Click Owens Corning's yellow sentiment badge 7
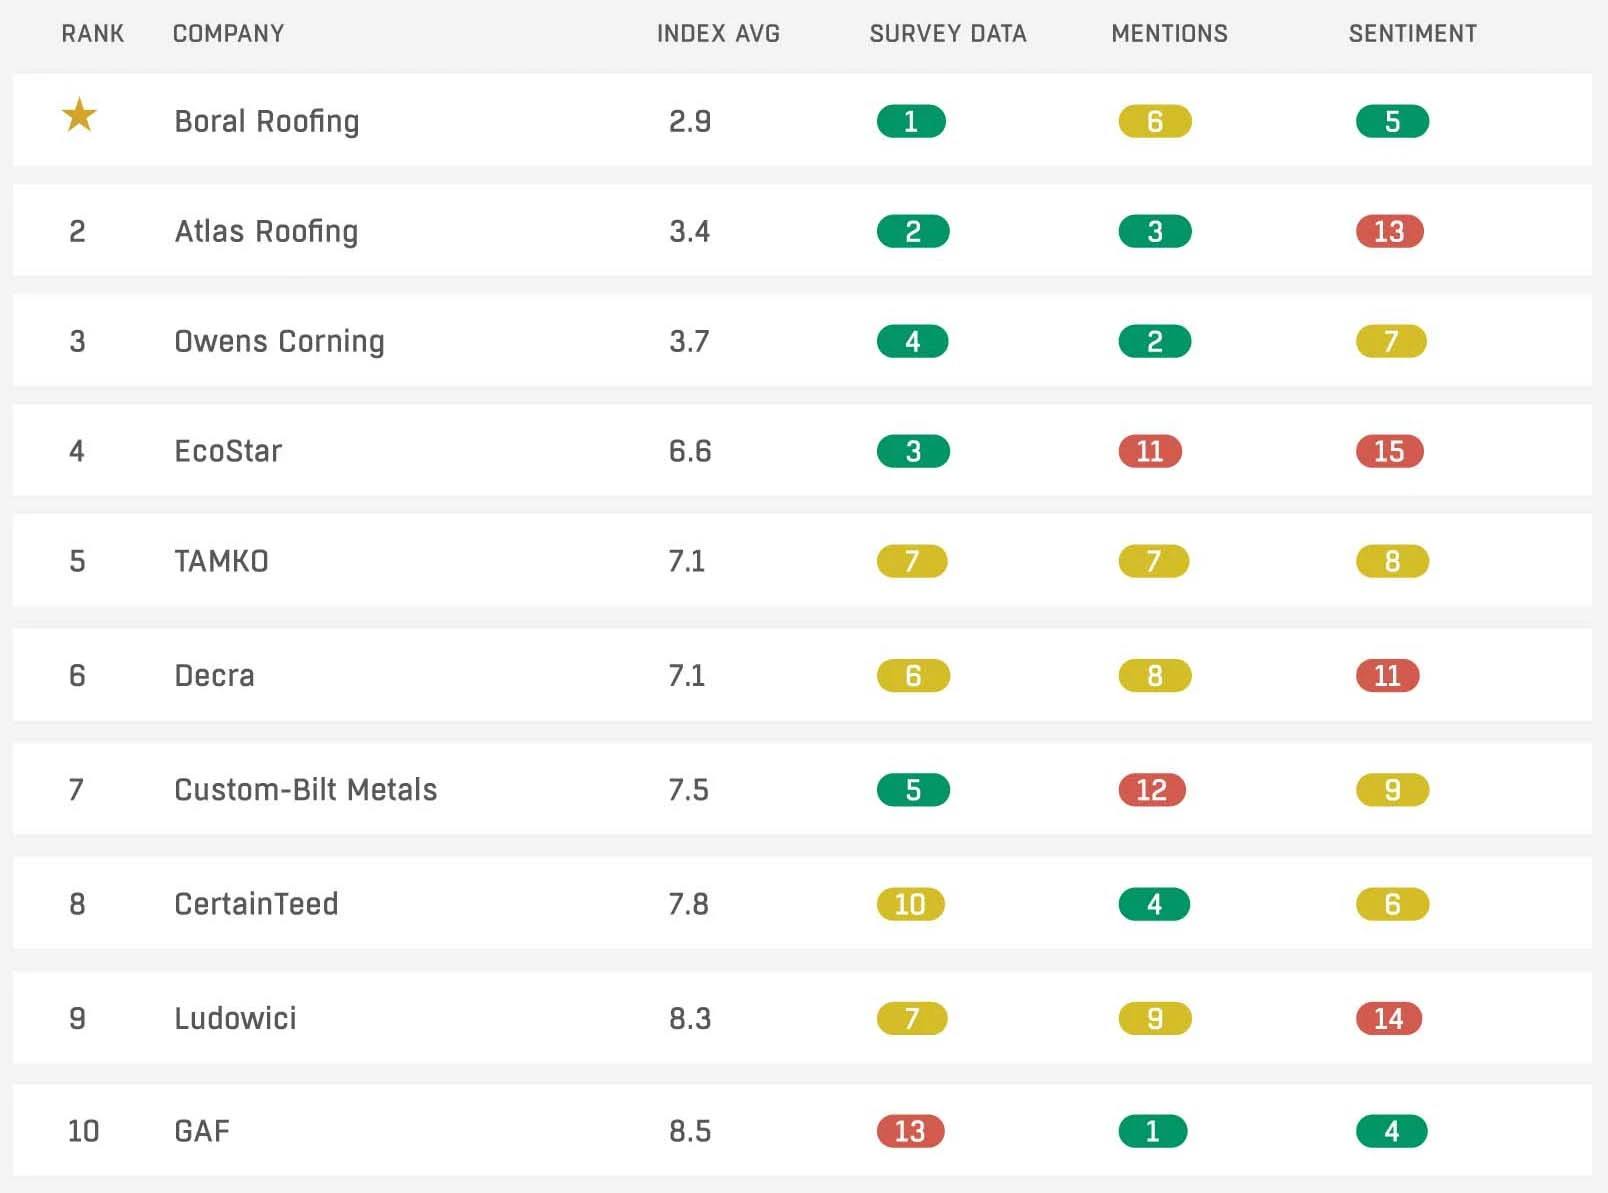This screenshot has height=1193, width=1608. (1391, 341)
